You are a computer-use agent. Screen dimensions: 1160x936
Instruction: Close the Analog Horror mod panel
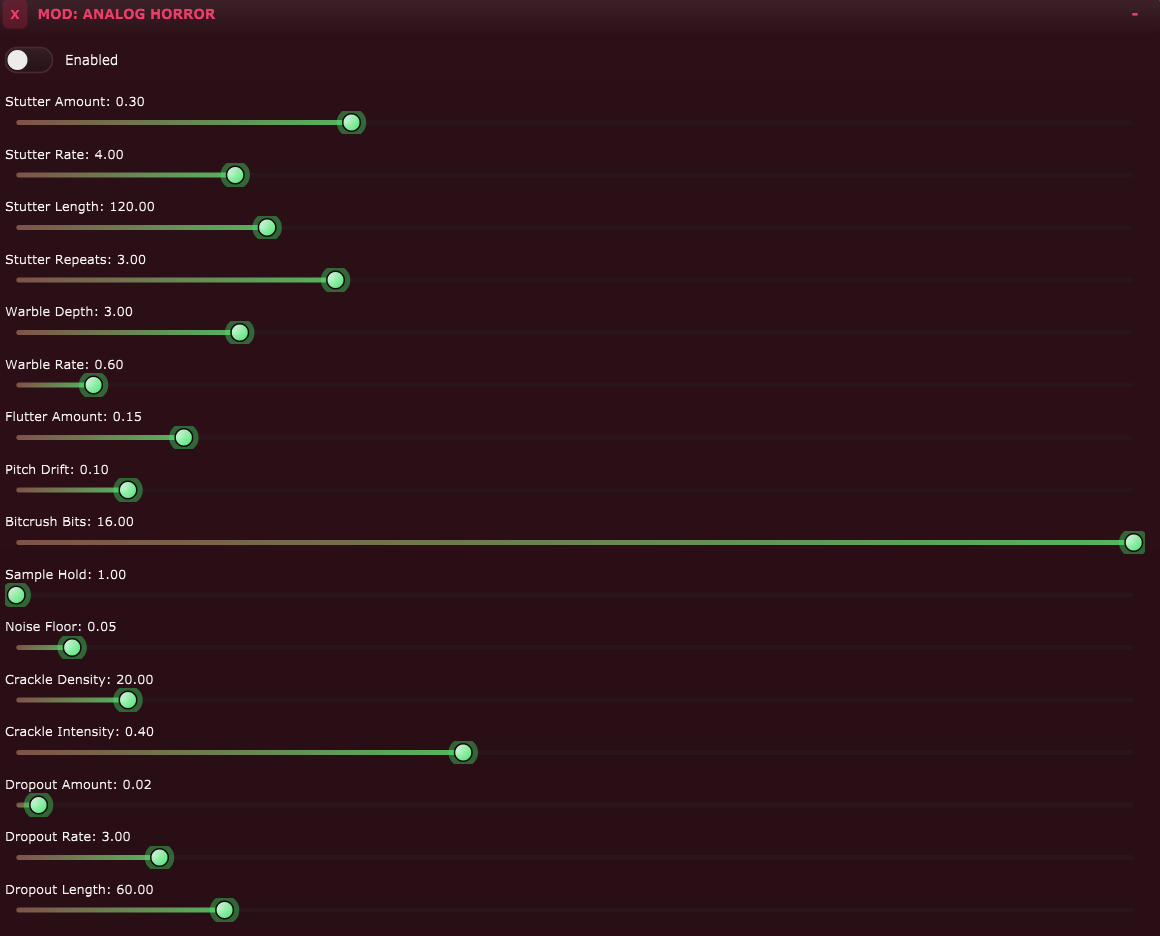(x=15, y=14)
